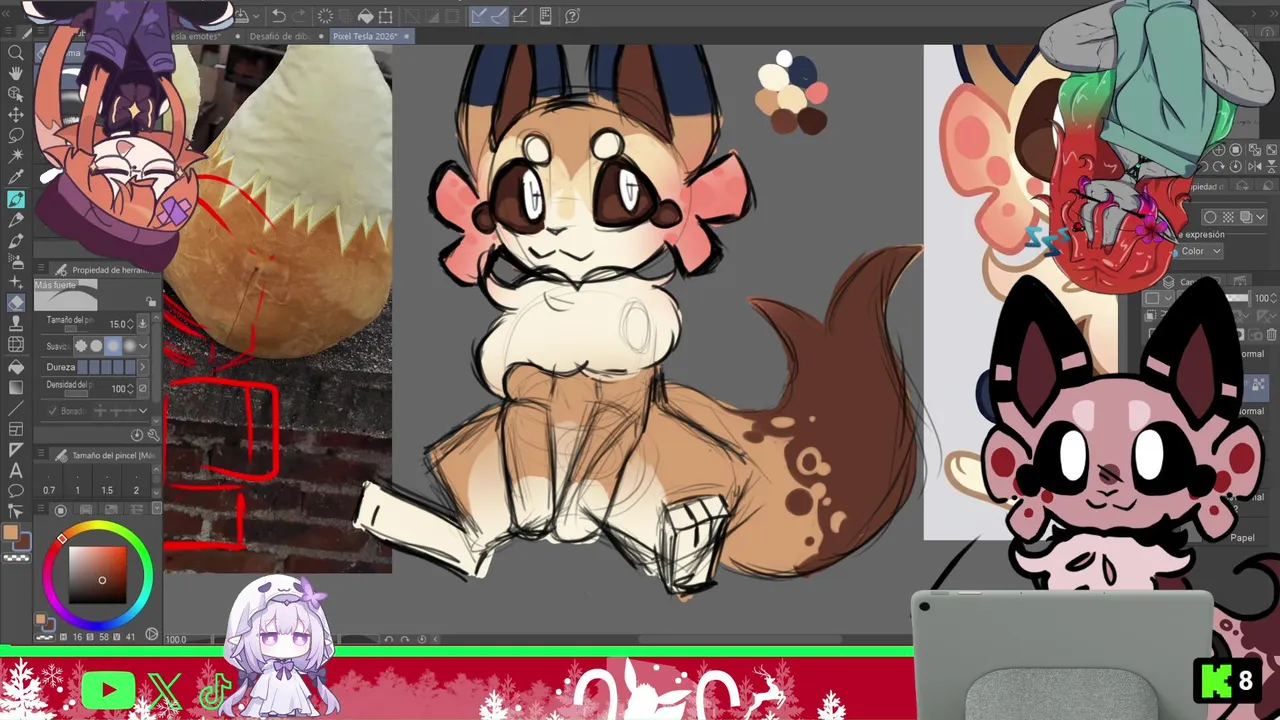Toggle brush density pressure icon beside 100
The image size is (1280, 720).
pyautogui.click(x=143, y=388)
